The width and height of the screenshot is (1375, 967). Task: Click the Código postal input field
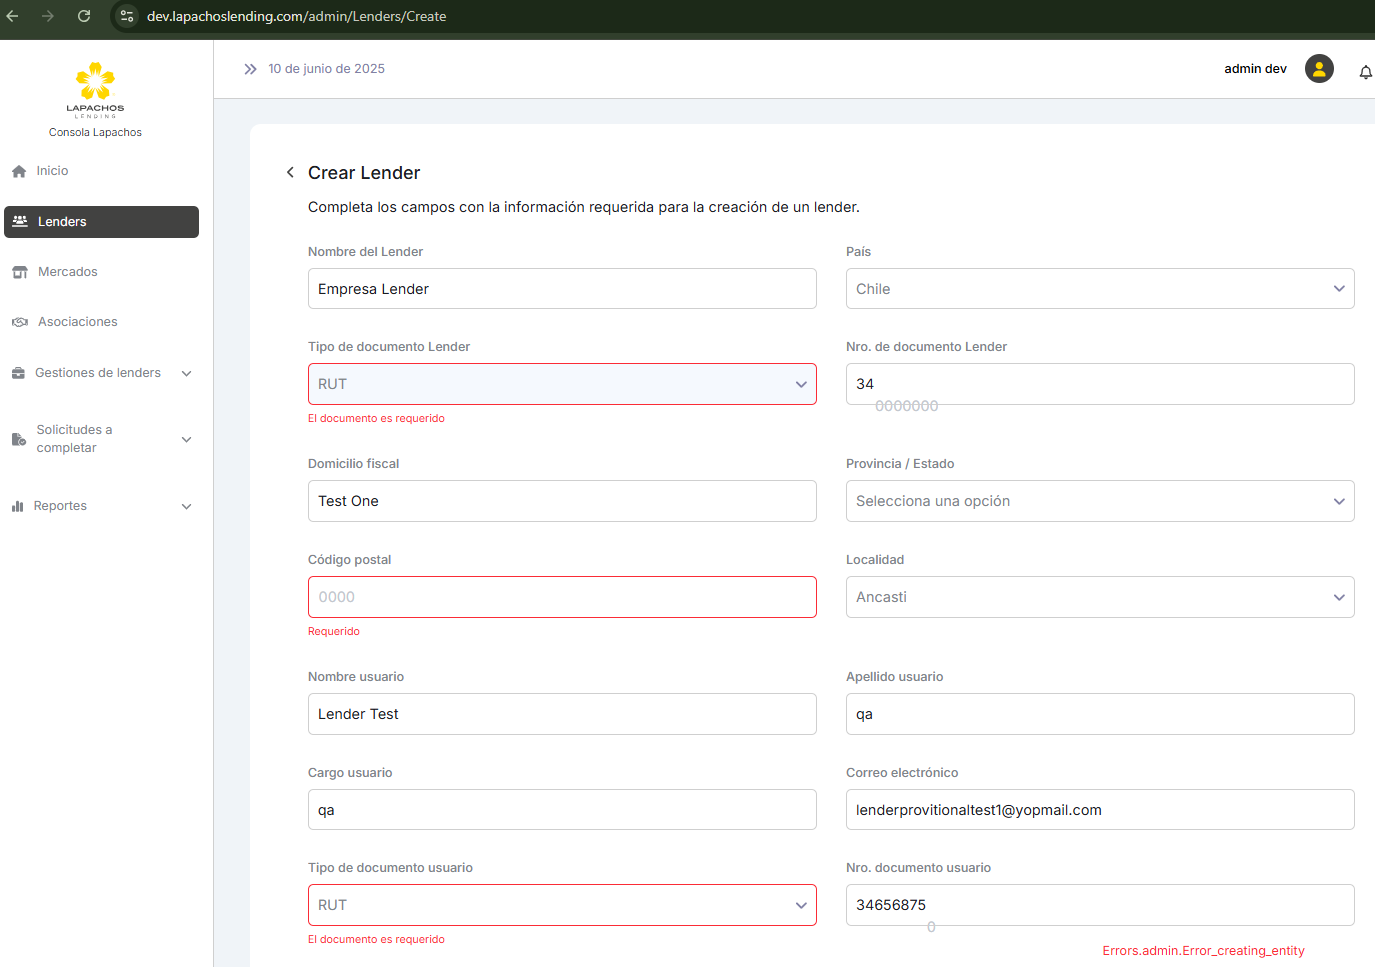[x=561, y=597]
